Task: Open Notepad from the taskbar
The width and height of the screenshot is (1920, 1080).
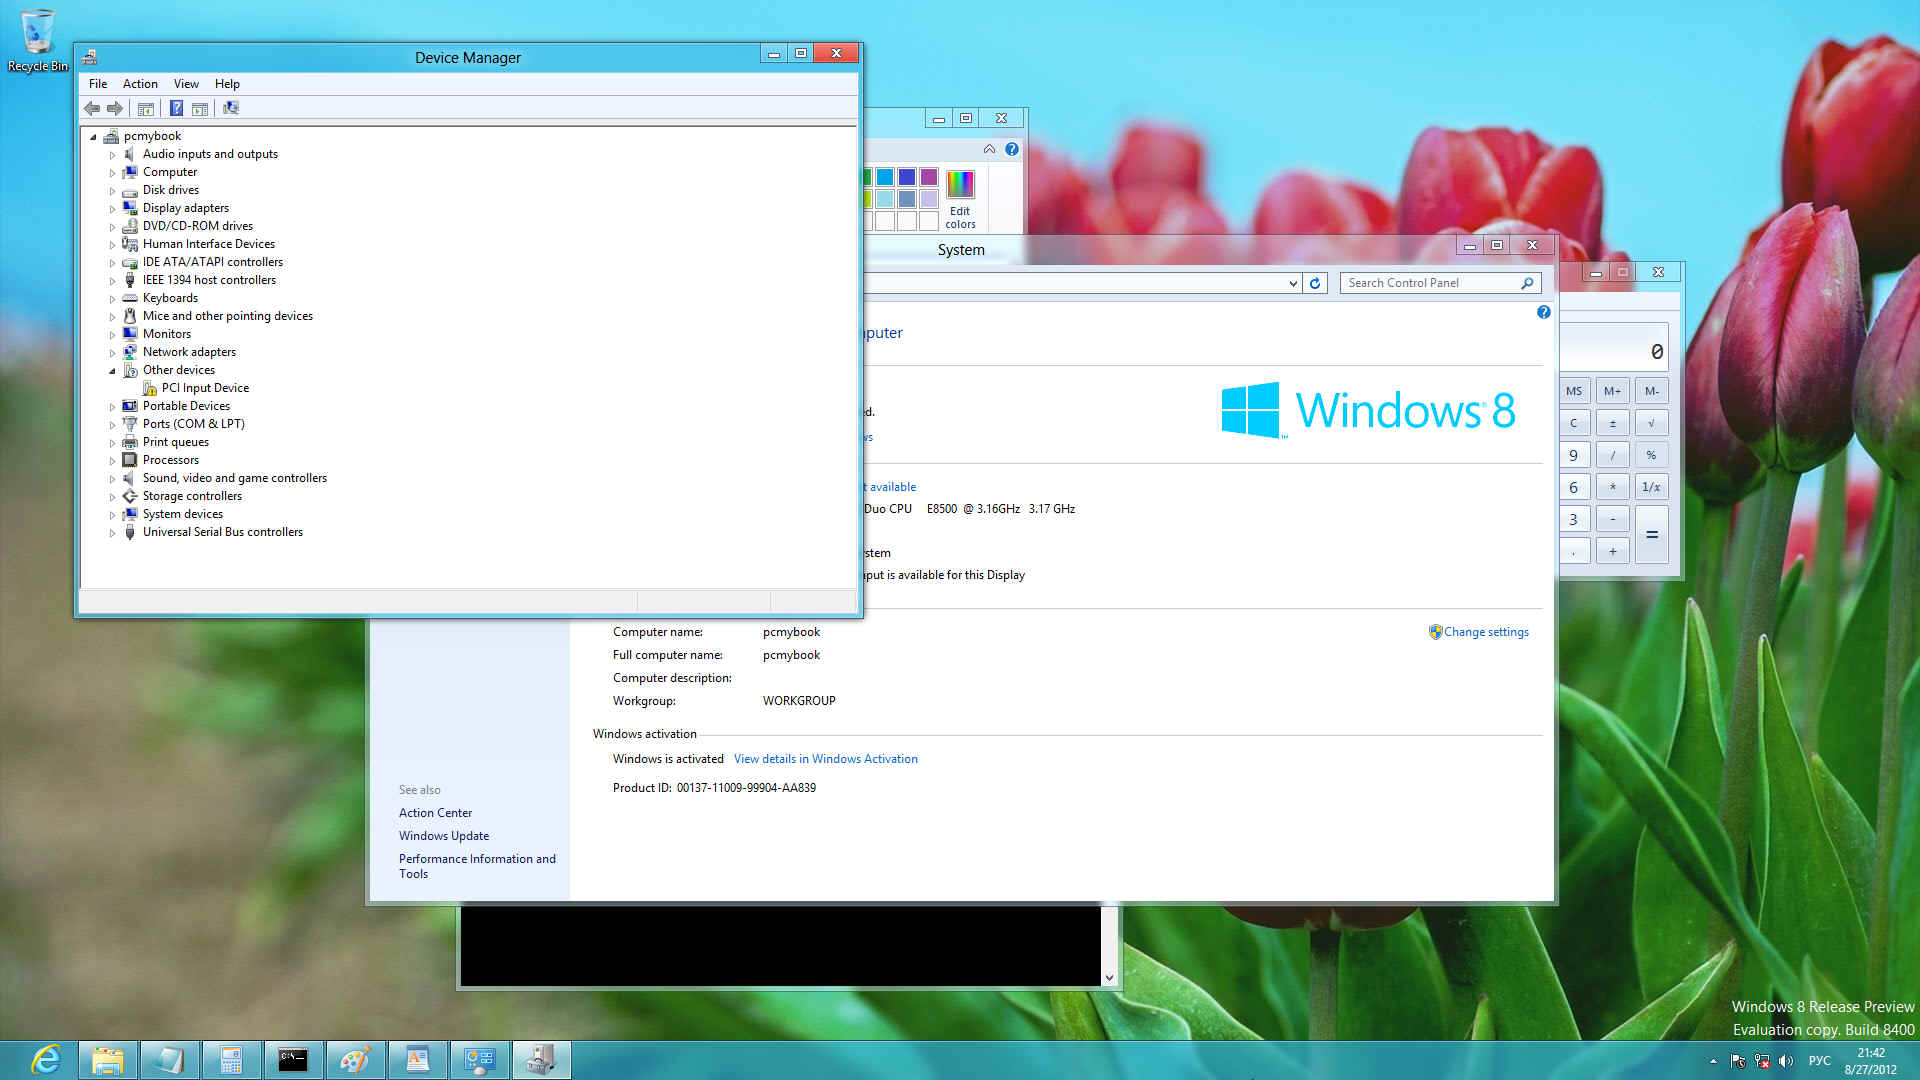Action: pos(170,1060)
